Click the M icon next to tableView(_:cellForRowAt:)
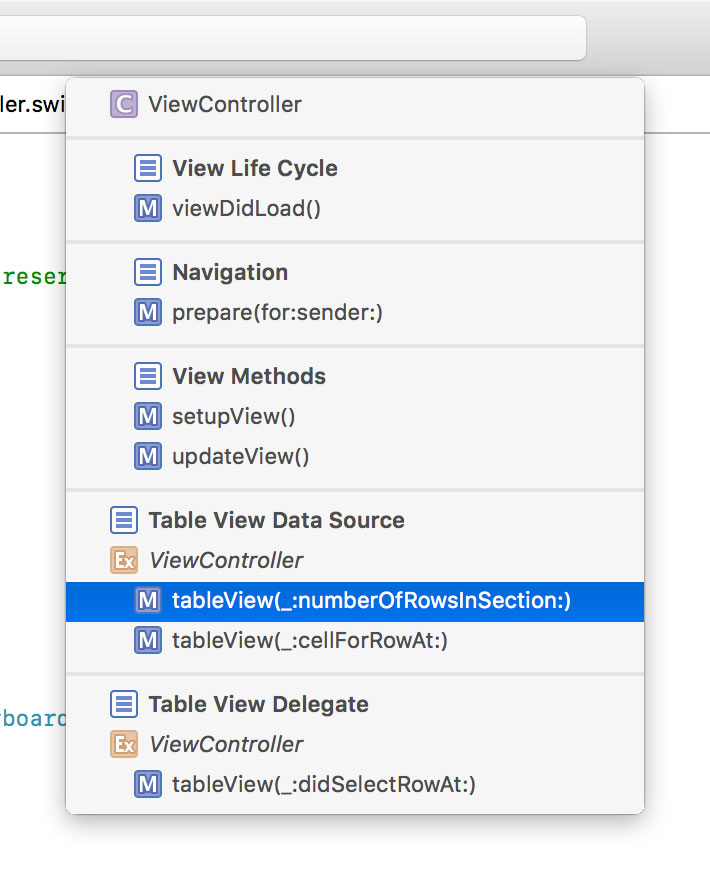 [148, 640]
